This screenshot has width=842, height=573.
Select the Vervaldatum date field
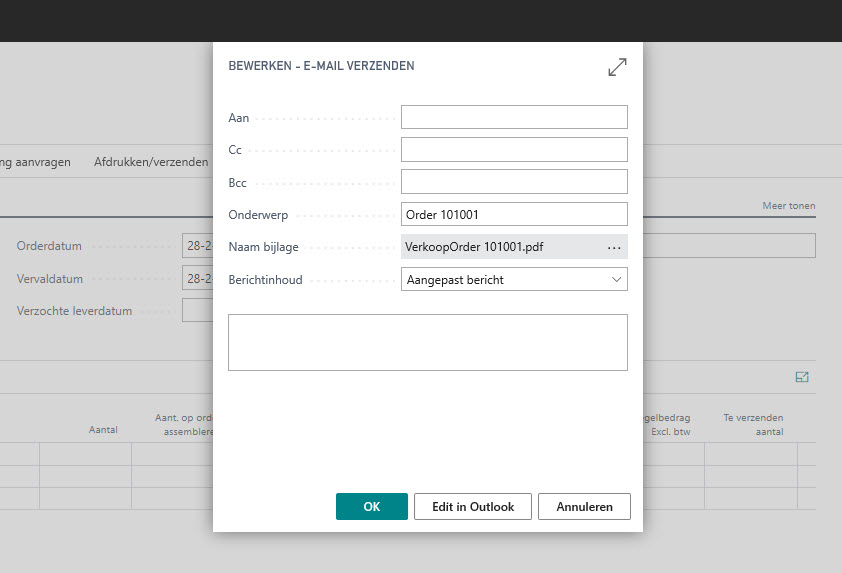tap(196, 278)
